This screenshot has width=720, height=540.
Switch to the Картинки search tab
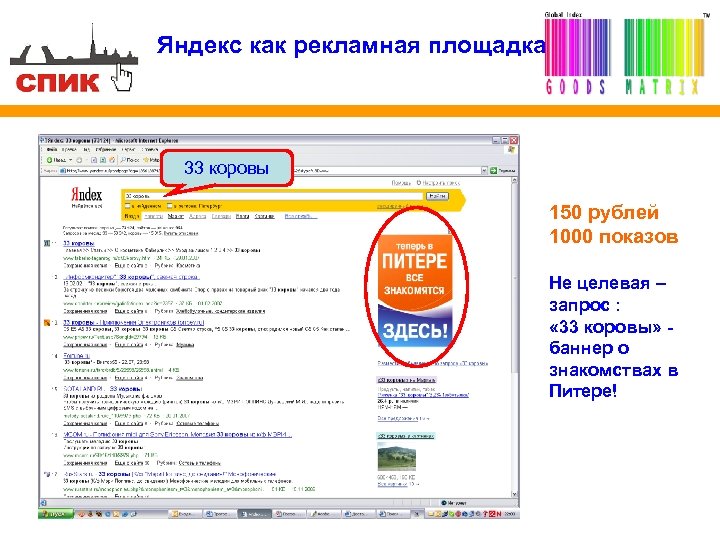264,216
